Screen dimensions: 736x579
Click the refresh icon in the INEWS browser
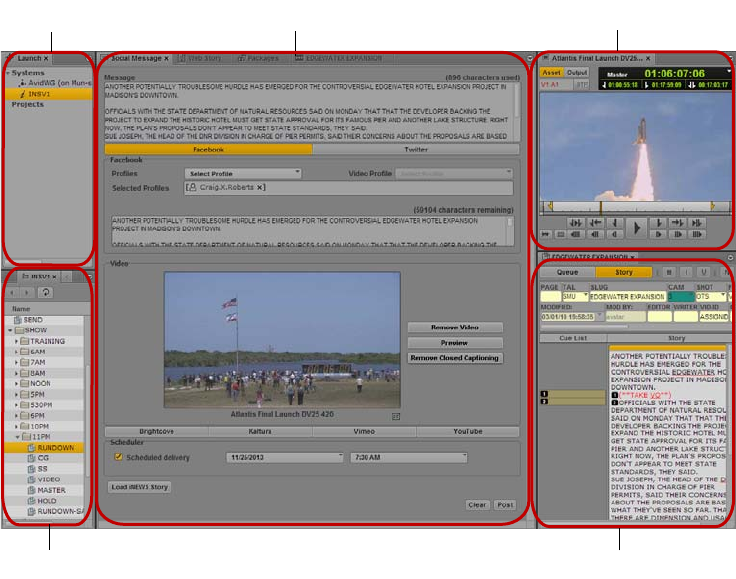tap(46, 292)
